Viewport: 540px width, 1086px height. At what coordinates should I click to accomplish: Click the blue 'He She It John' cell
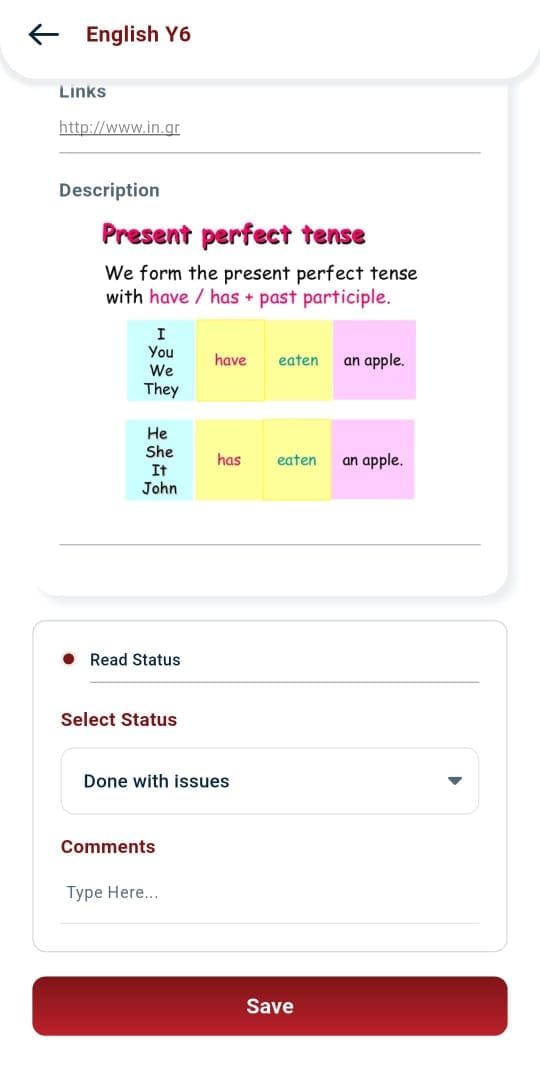point(160,460)
